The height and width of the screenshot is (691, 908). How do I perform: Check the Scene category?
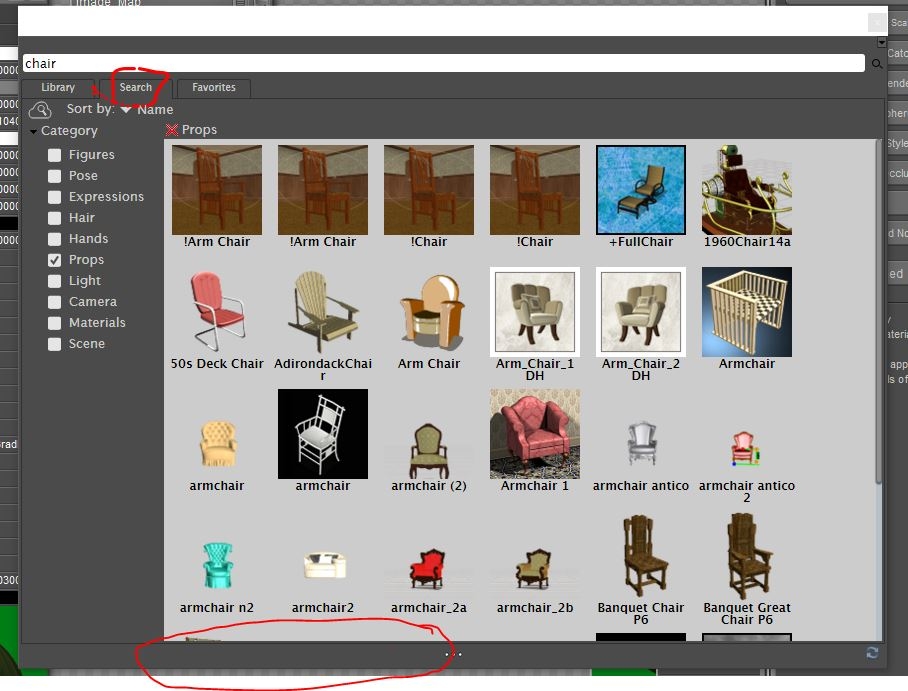[x=54, y=344]
